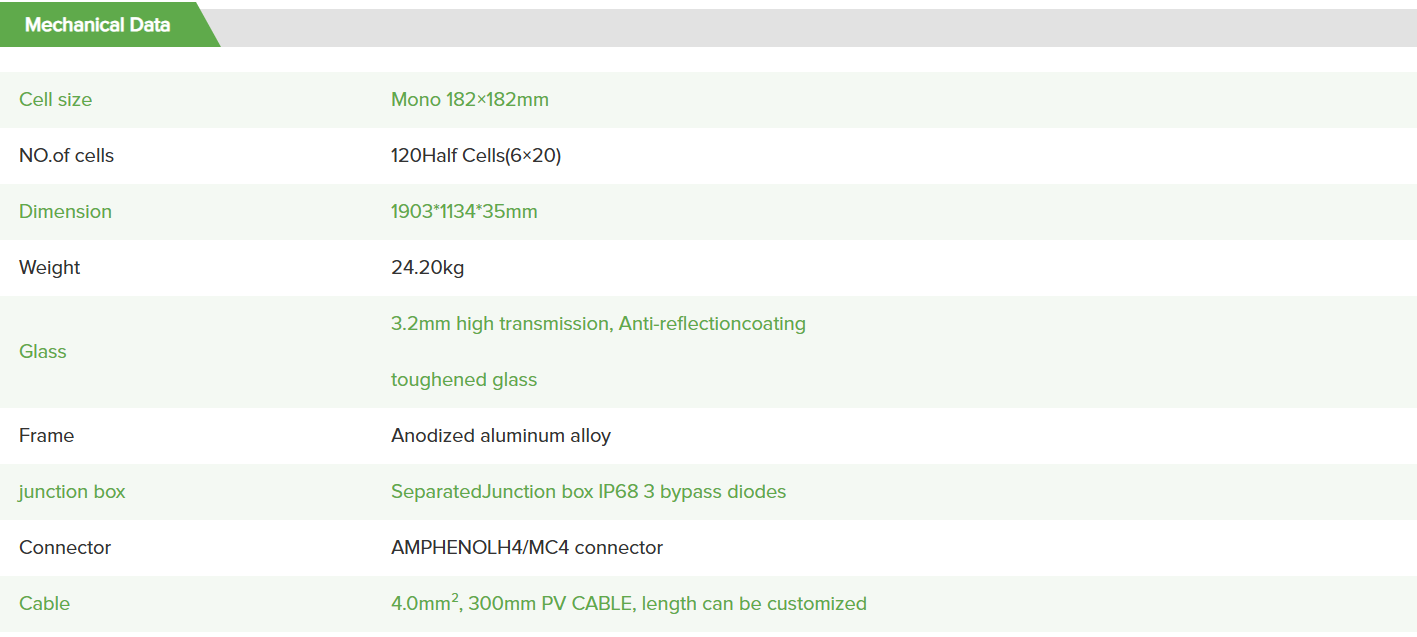The image size is (1417, 637).
Task: Select the Mono 182×182mm value
Action: coord(470,100)
